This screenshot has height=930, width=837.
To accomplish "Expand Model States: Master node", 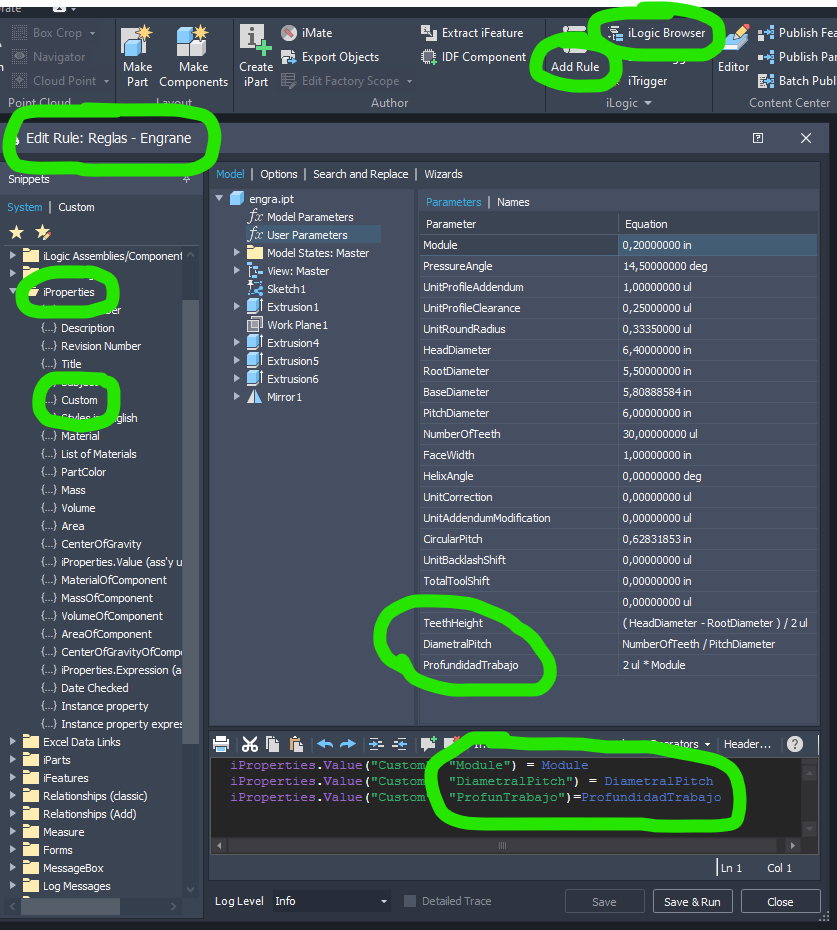I will (x=237, y=253).
